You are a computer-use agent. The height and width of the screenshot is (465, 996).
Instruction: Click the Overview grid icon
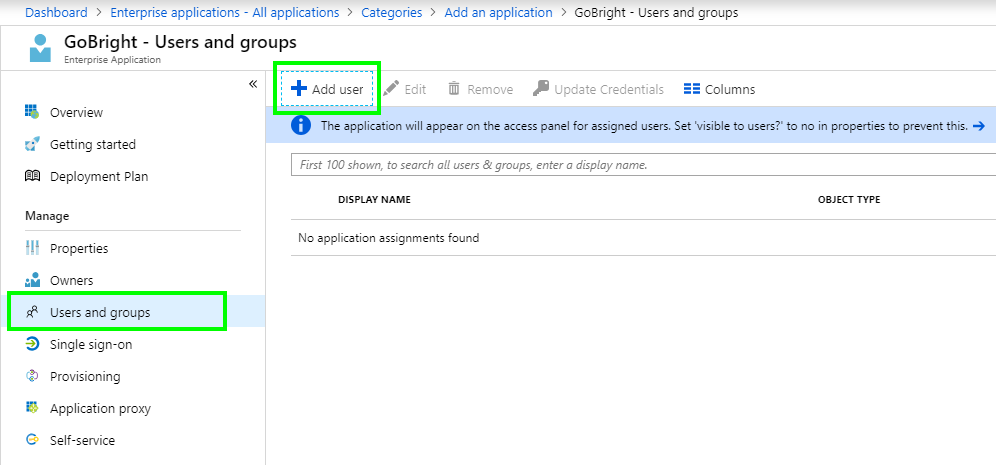32,112
